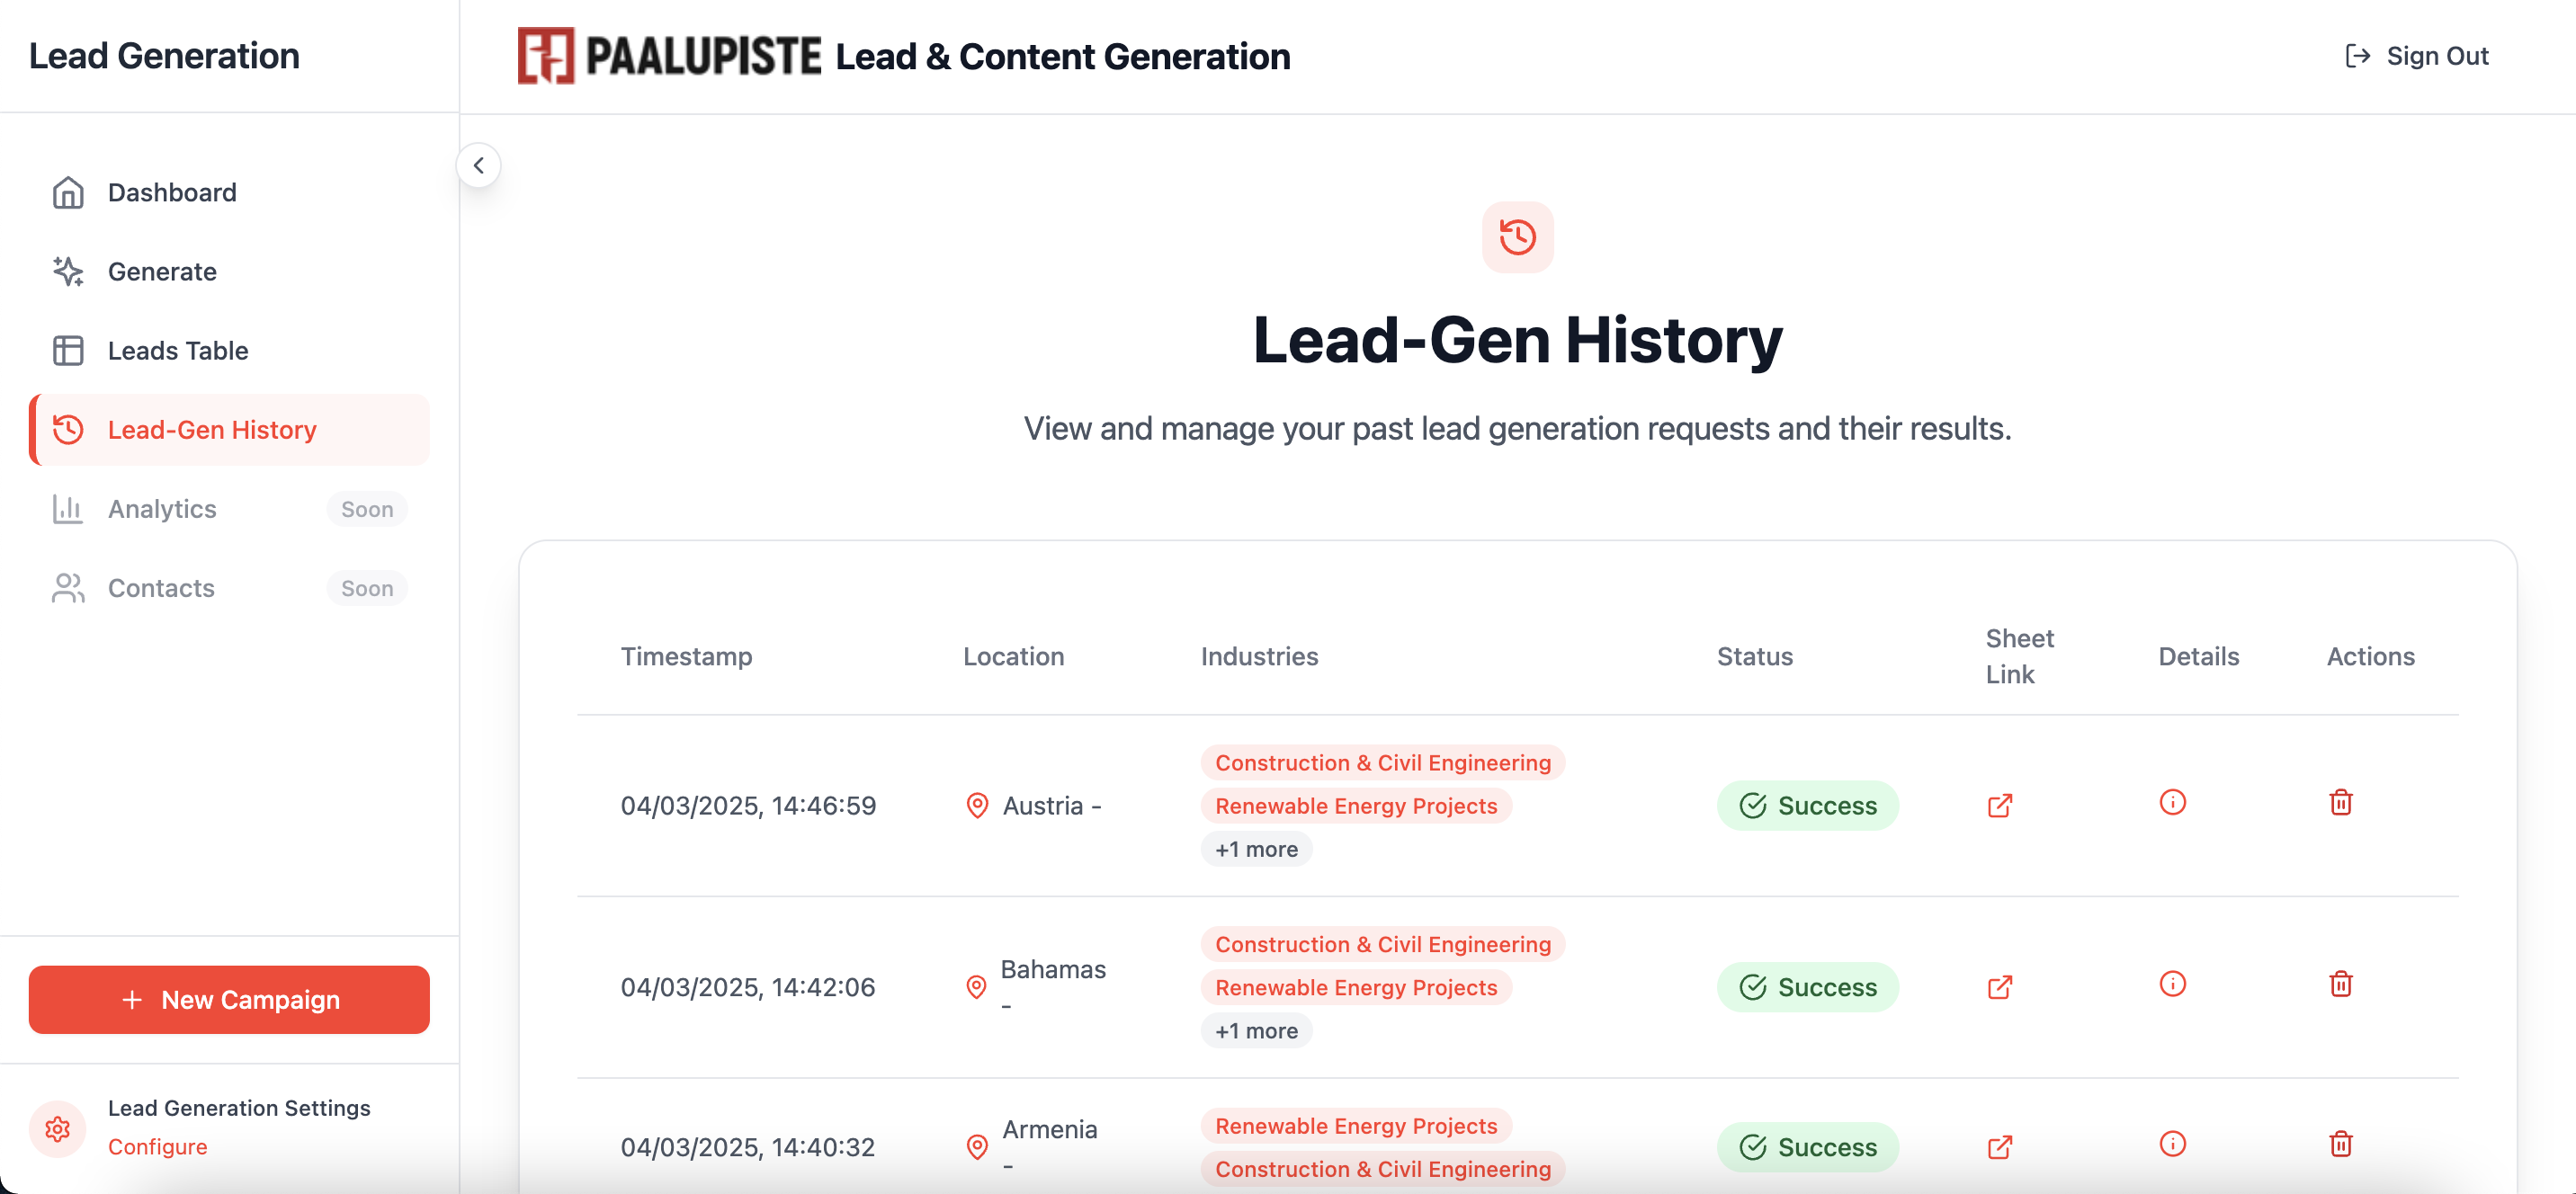View details info icon for Austria row
The width and height of the screenshot is (2576, 1194).
coord(2172,802)
